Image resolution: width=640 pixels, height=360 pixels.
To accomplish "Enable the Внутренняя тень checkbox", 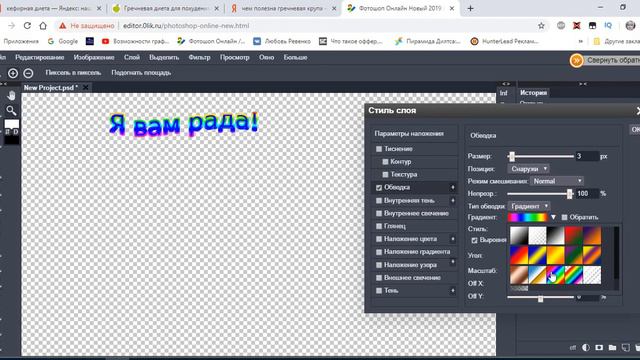I will pyautogui.click(x=379, y=200).
